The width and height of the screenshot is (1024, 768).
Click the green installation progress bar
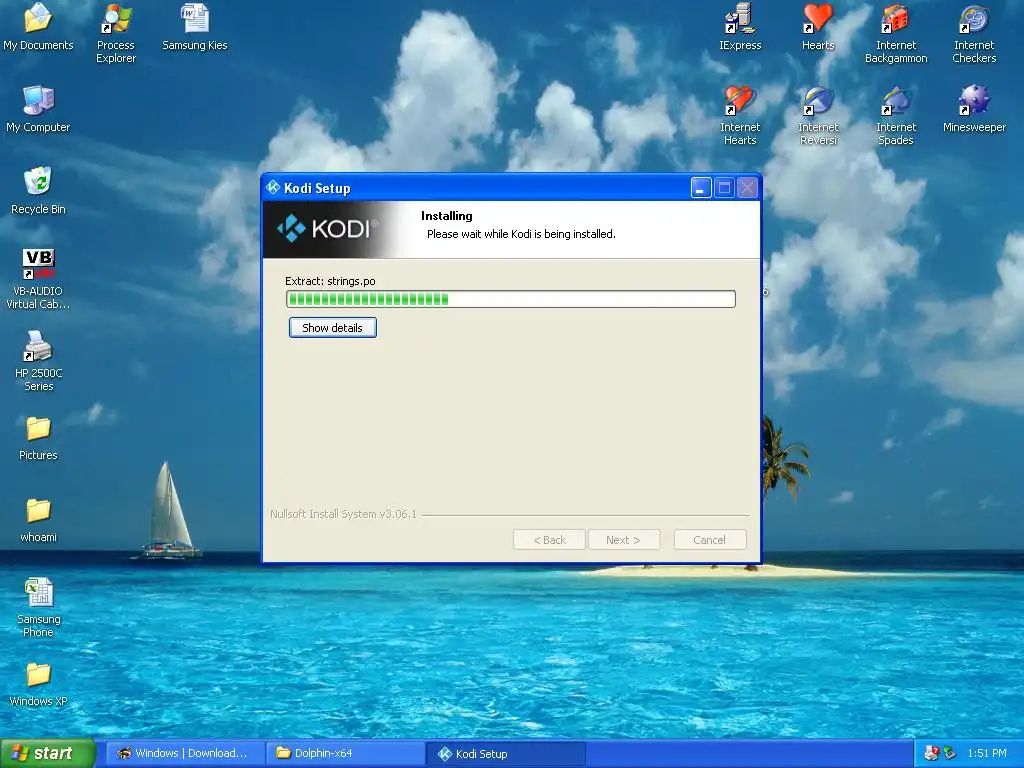click(511, 299)
